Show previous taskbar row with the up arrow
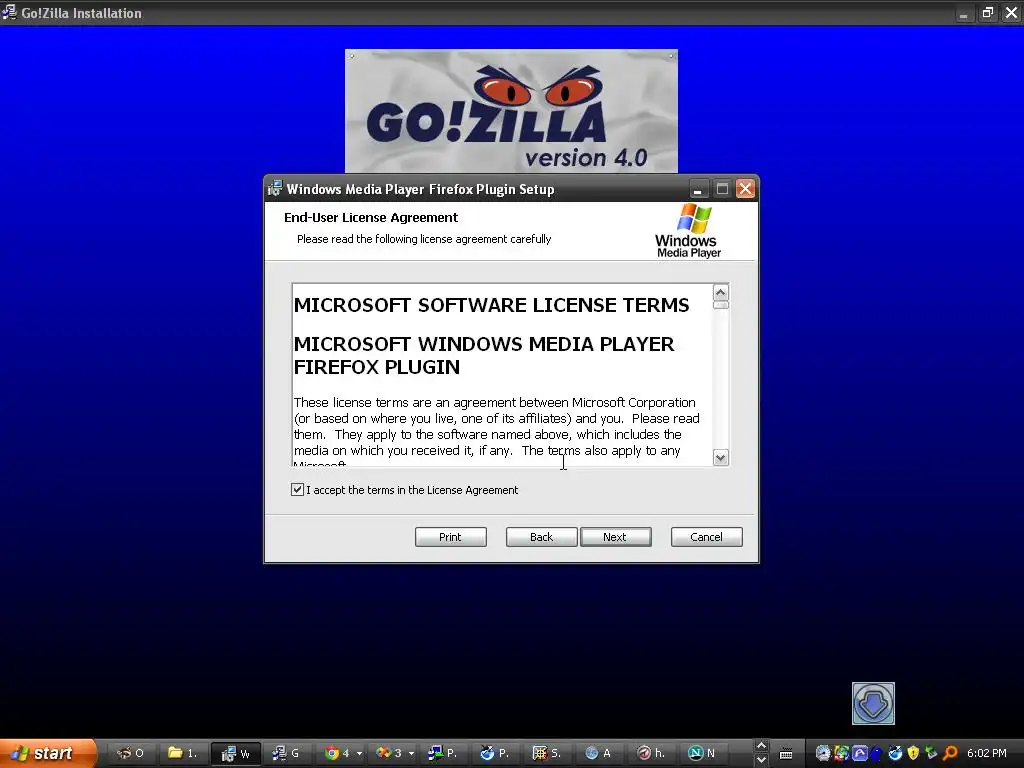1024x768 pixels. [761, 746]
